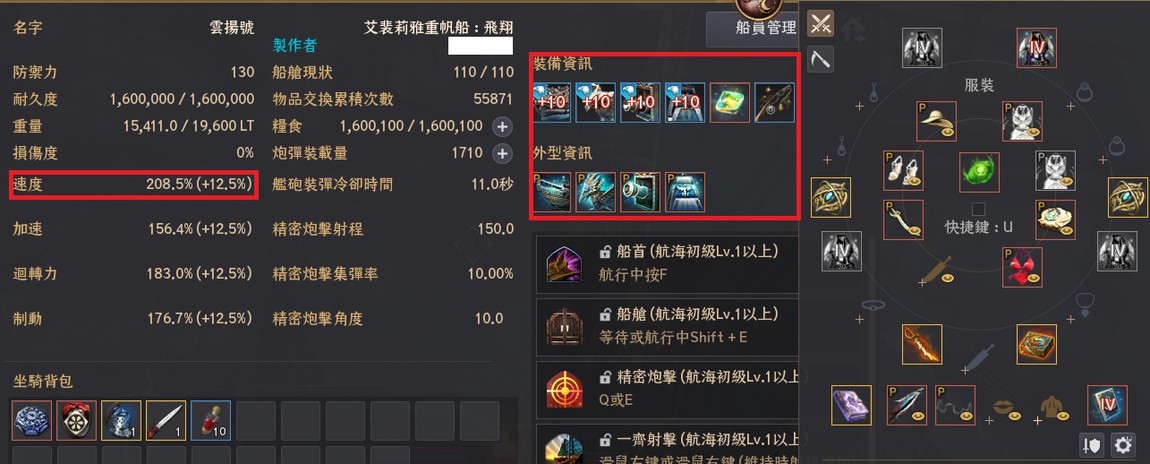1150x464 pixels.
Task: Click the crossed swords combat gear icon
Action: 821,23
